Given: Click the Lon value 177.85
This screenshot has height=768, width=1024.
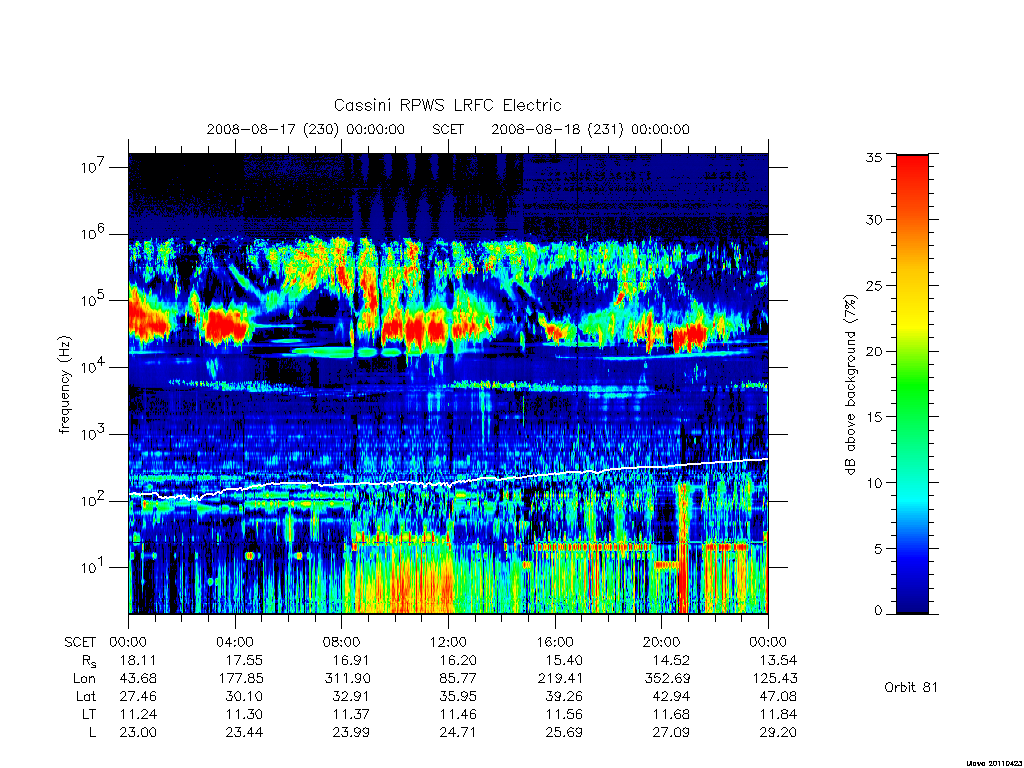Looking at the screenshot, I should click(241, 679).
